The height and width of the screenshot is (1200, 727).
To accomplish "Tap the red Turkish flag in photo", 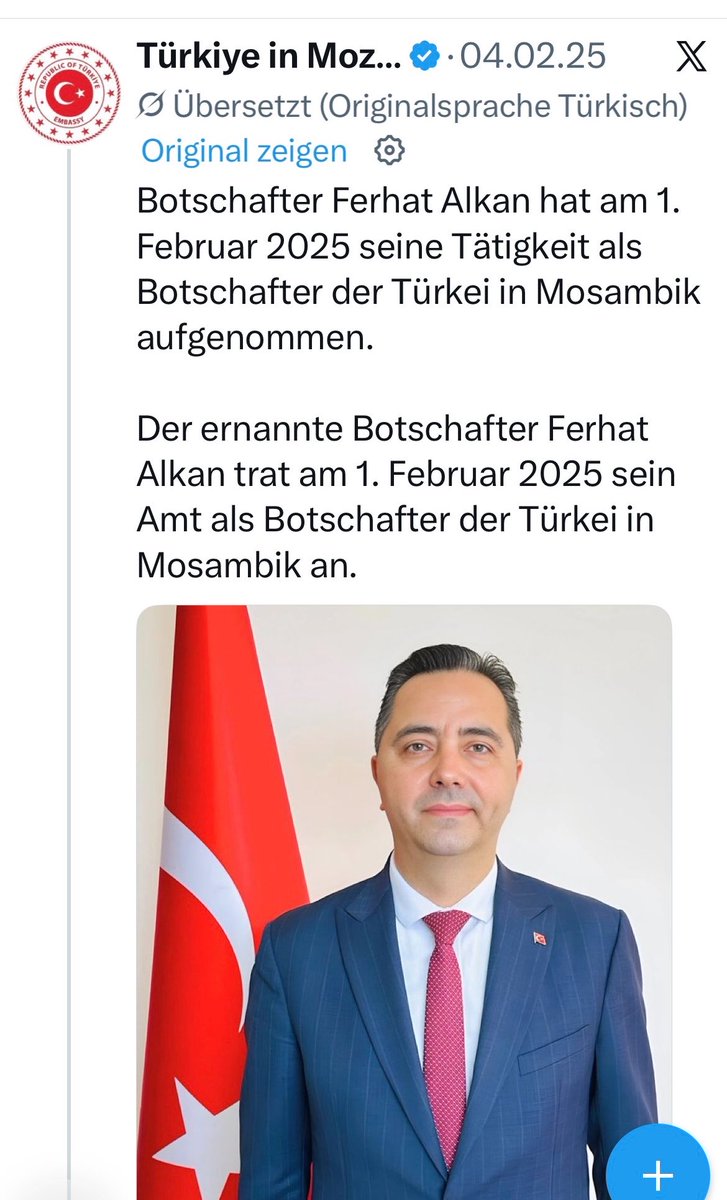I will [x=215, y=902].
